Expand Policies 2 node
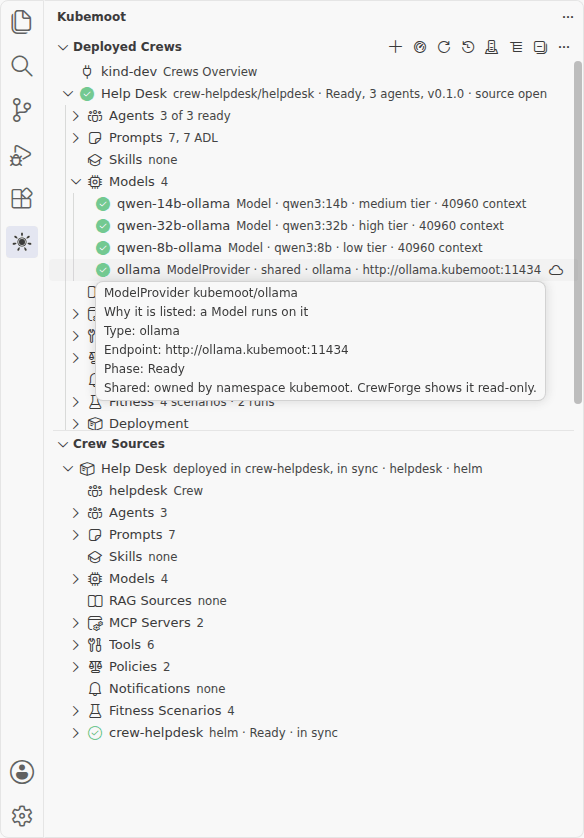This screenshot has height=838, width=584. (x=76, y=666)
